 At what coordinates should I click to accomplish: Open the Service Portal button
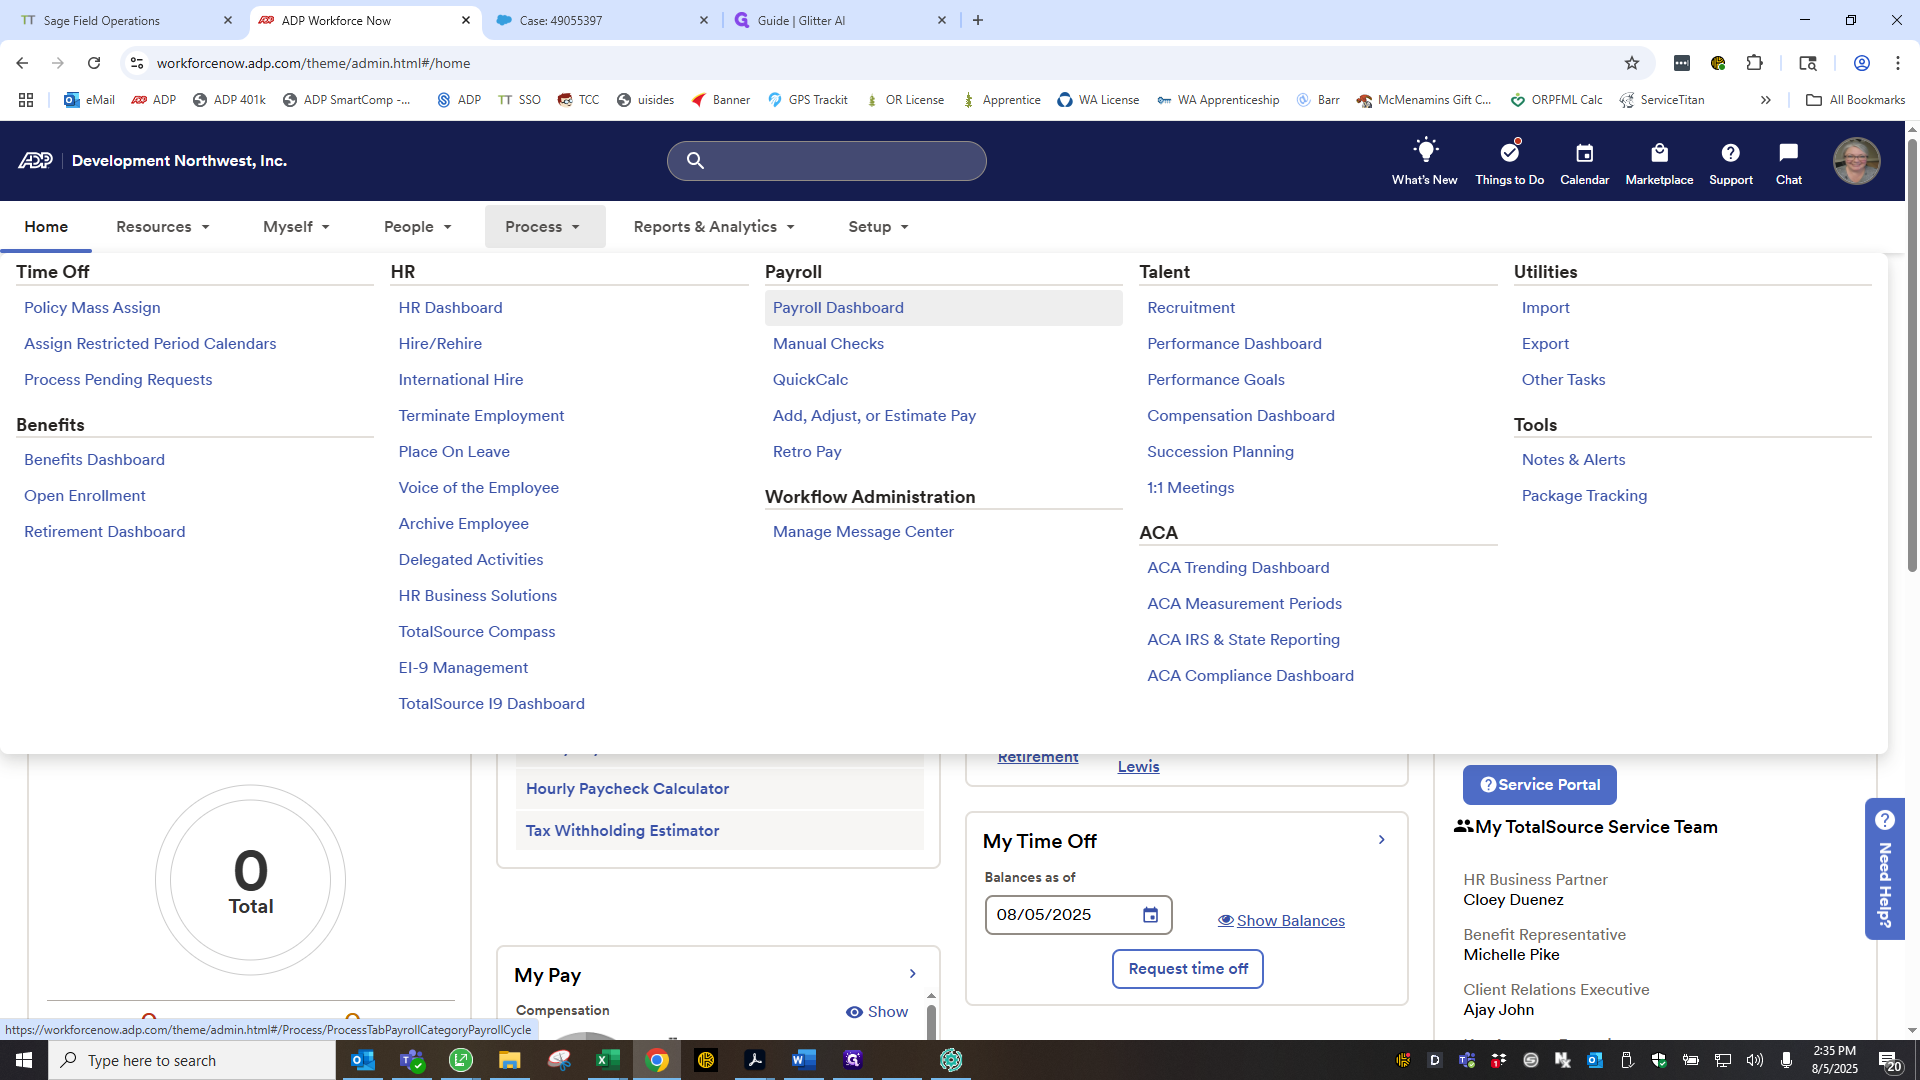(x=1540, y=785)
